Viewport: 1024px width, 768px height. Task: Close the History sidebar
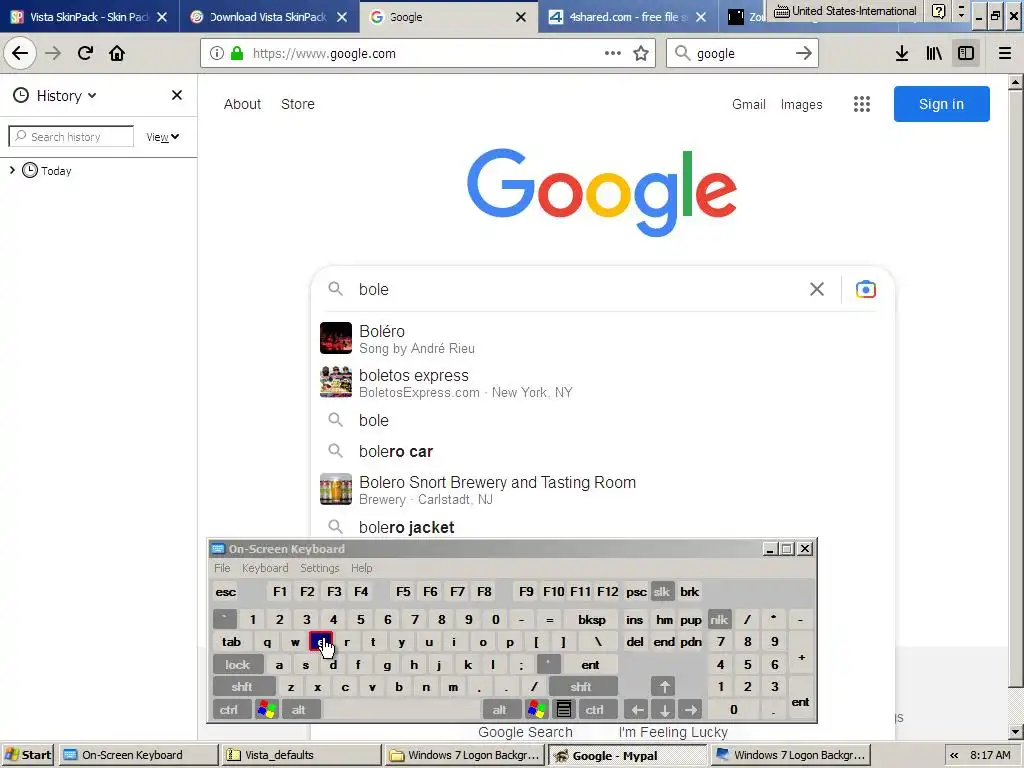[176, 95]
